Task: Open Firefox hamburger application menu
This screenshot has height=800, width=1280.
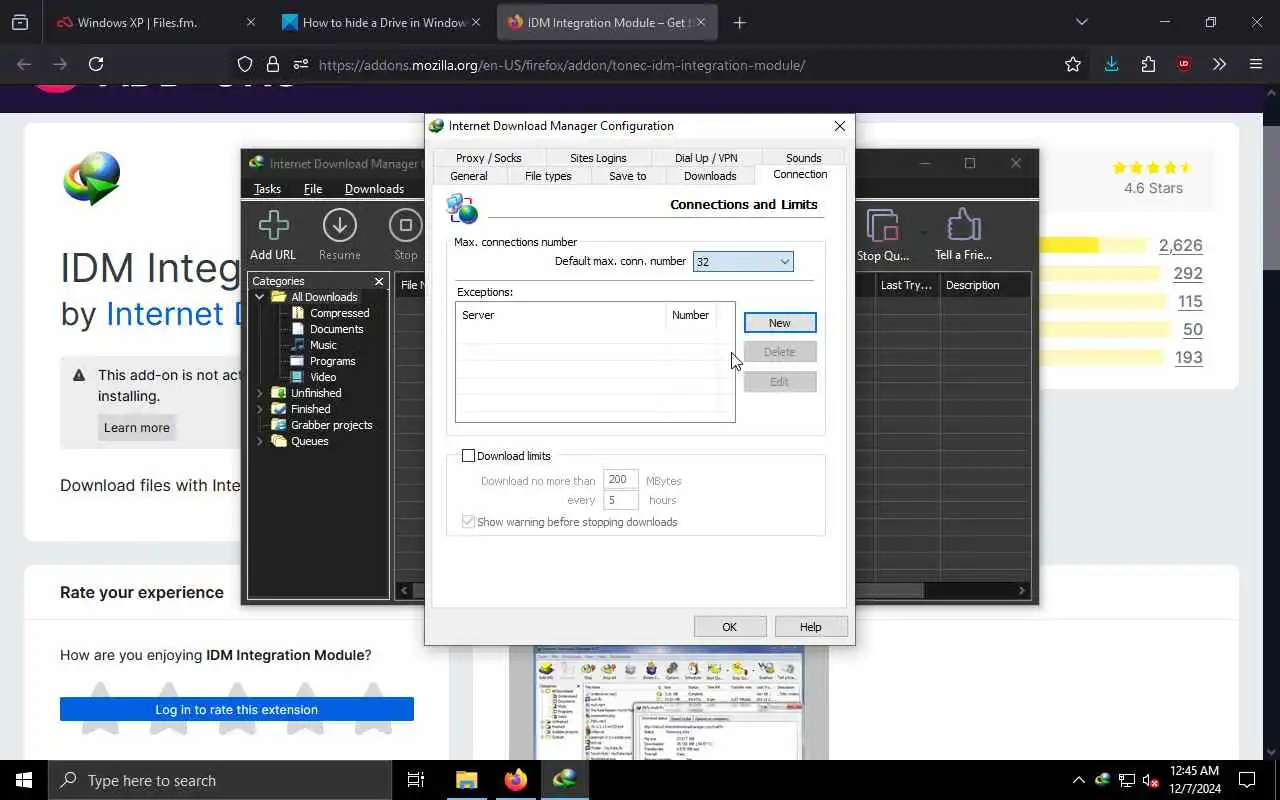Action: pos(1256,64)
